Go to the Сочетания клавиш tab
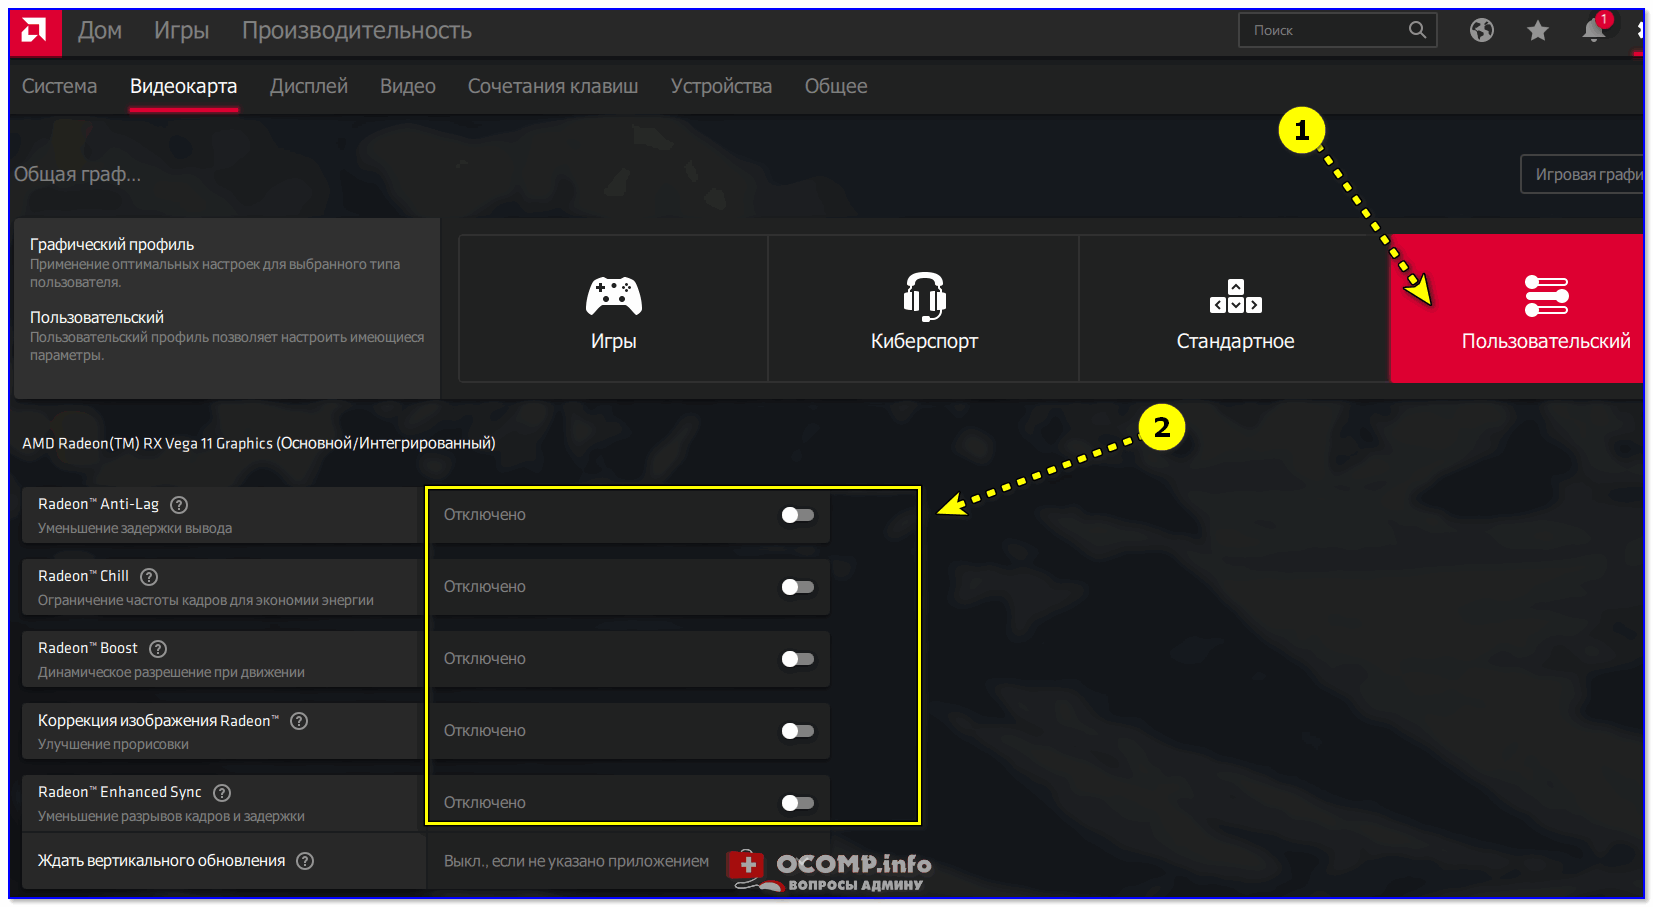This screenshot has height=907, width=1653. point(552,87)
